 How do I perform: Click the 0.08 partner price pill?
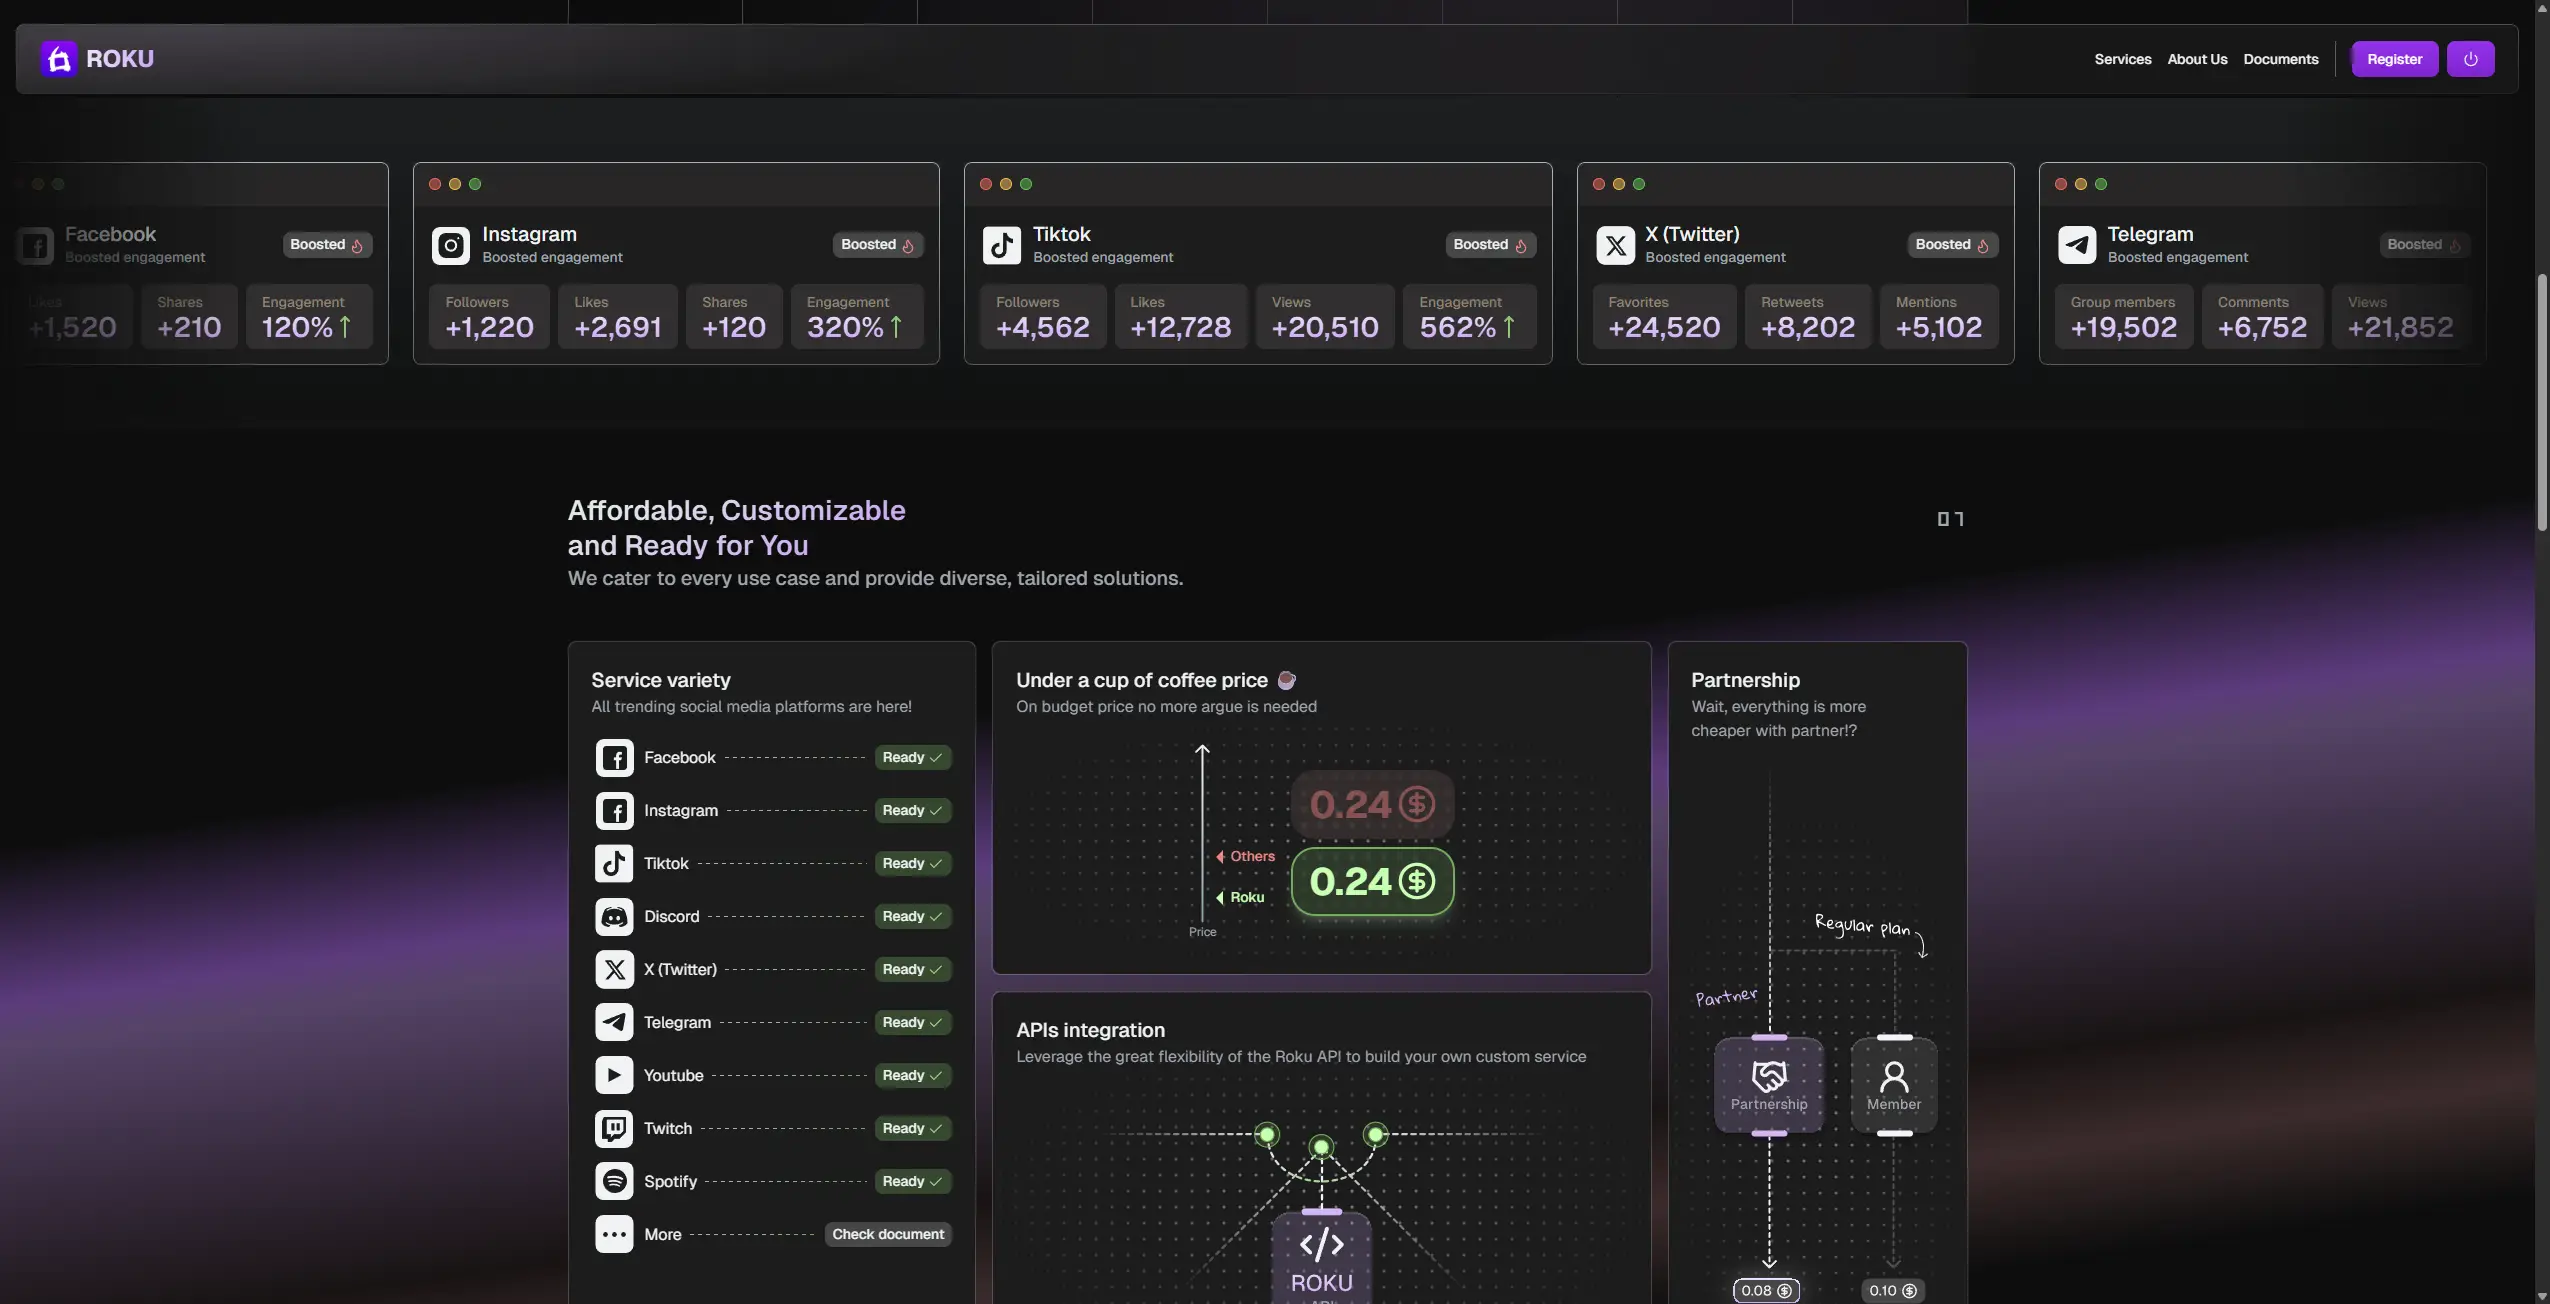click(1766, 1291)
